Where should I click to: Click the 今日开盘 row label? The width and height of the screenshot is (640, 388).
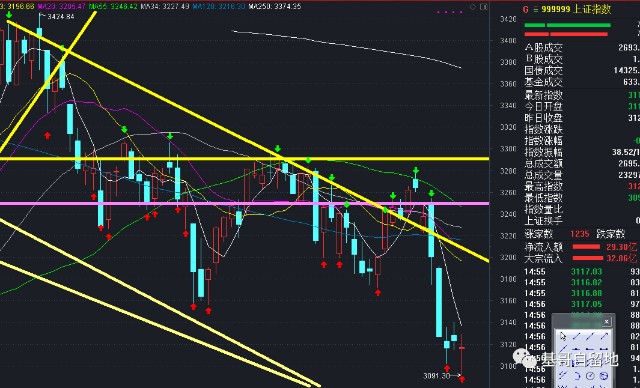tap(544, 106)
